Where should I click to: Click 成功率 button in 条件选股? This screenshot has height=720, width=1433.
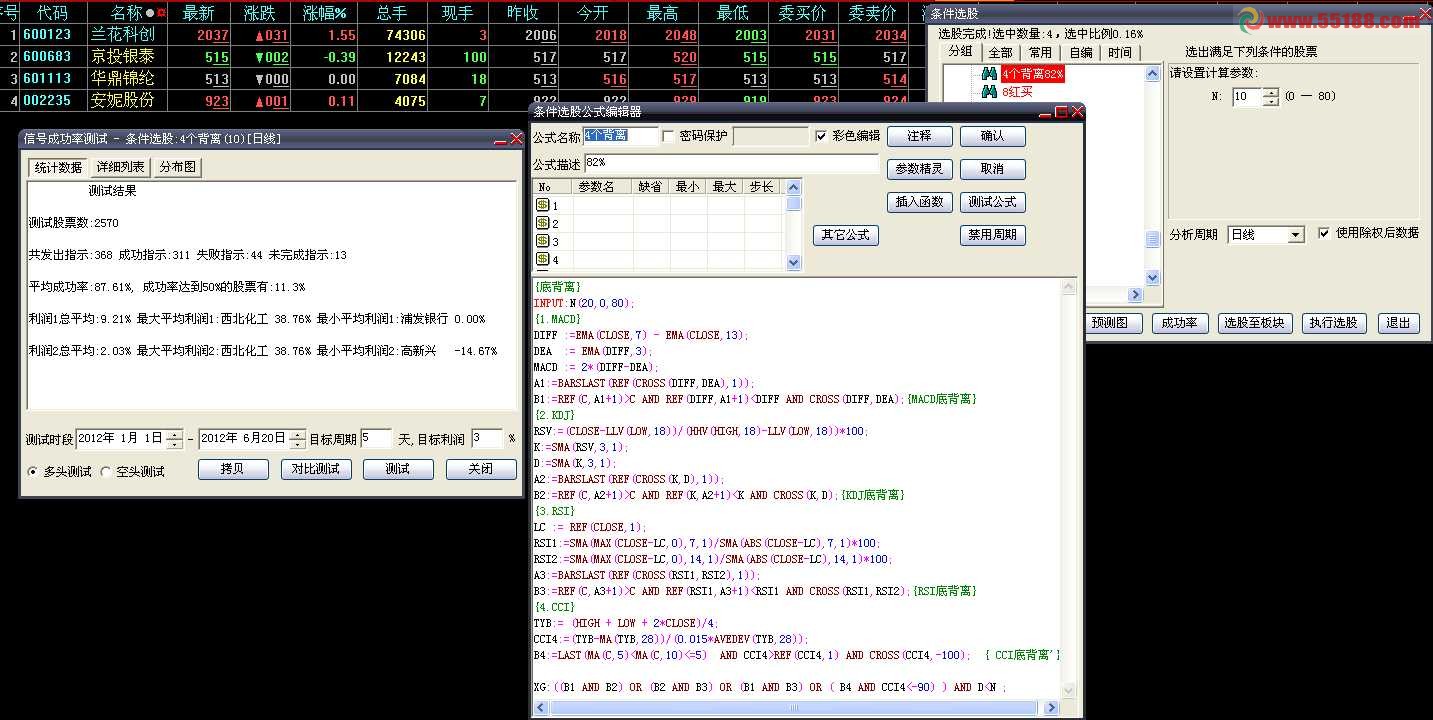coord(1179,323)
